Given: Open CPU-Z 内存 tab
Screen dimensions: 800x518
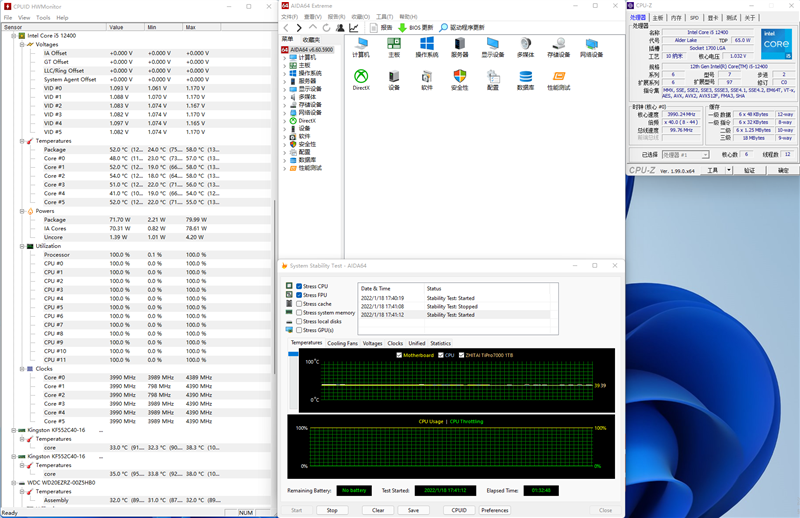Looking at the screenshot, I should (676, 18).
